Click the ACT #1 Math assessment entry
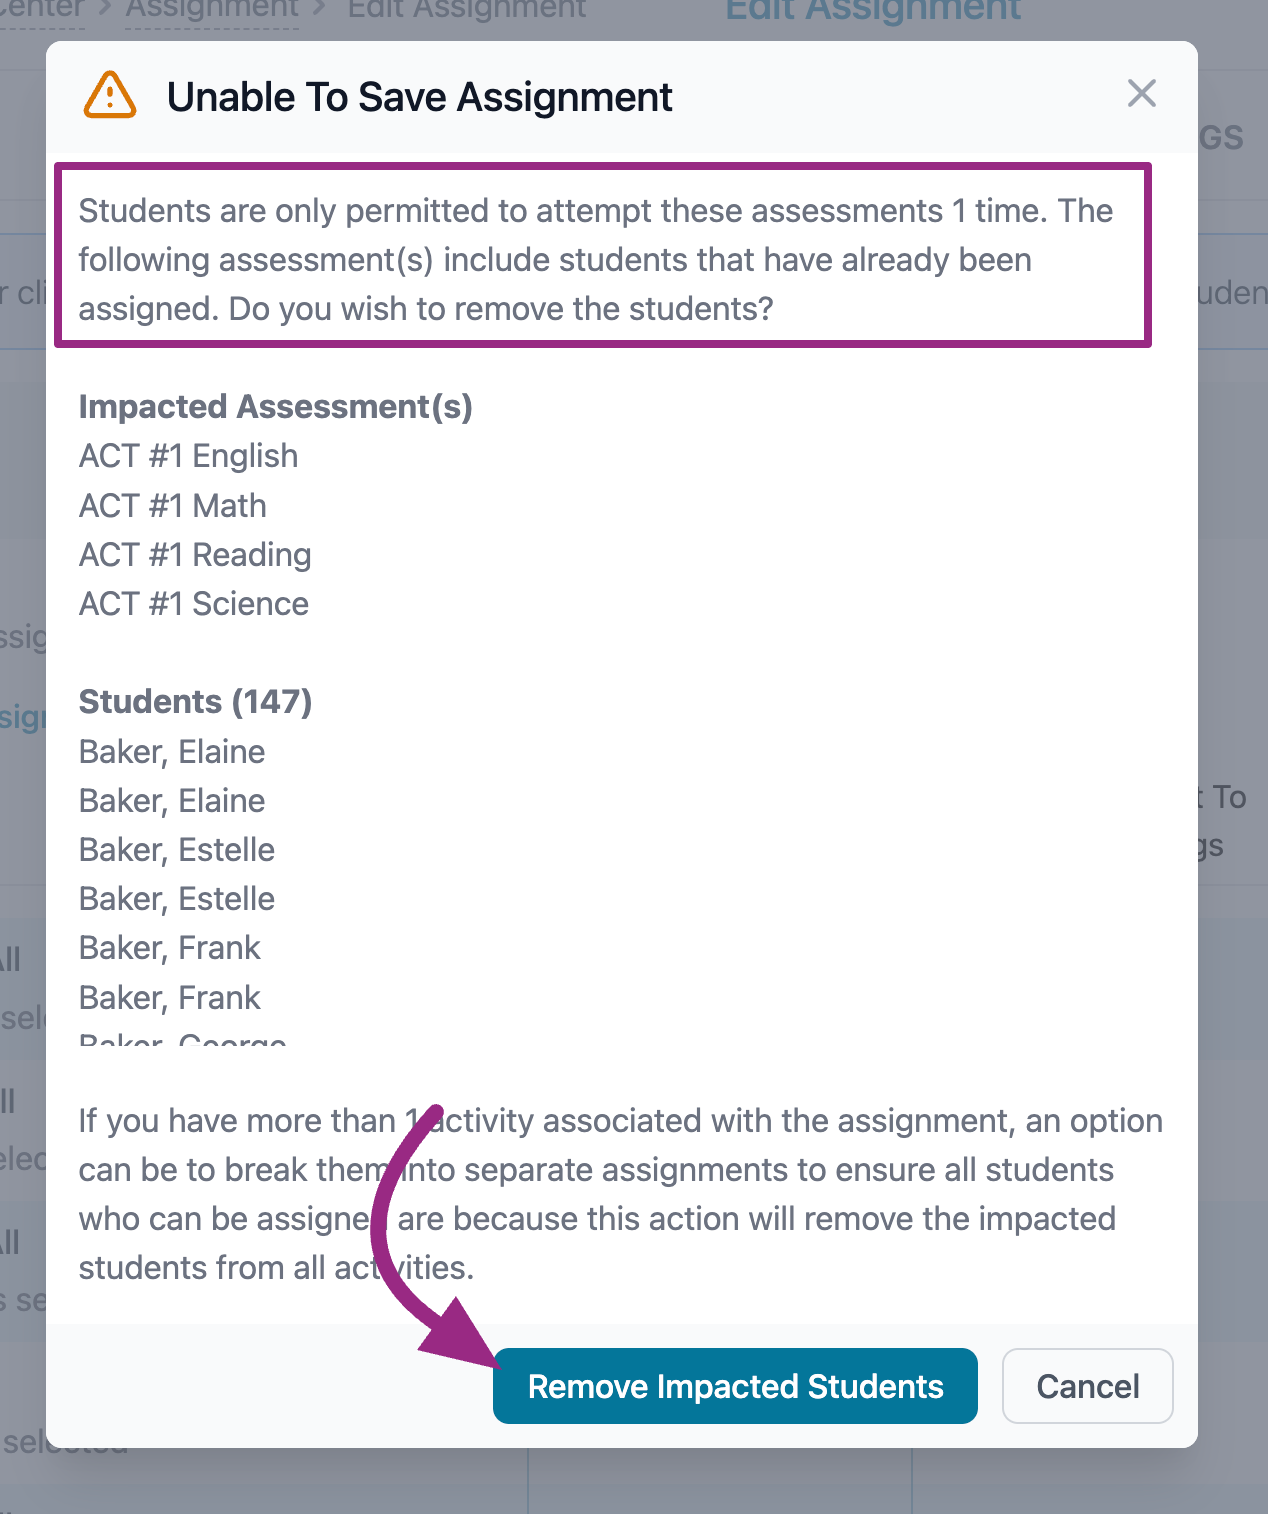 click(173, 506)
